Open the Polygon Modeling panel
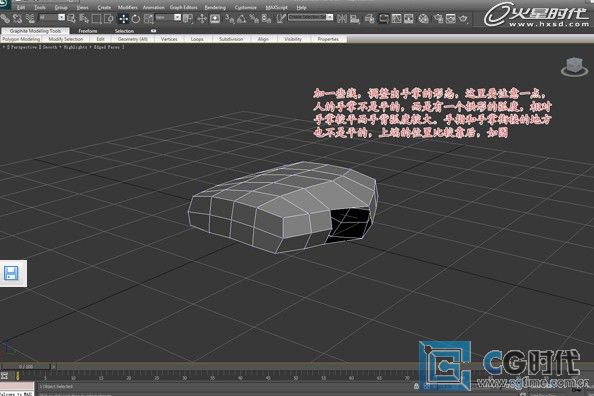594x396 pixels. [x=21, y=39]
